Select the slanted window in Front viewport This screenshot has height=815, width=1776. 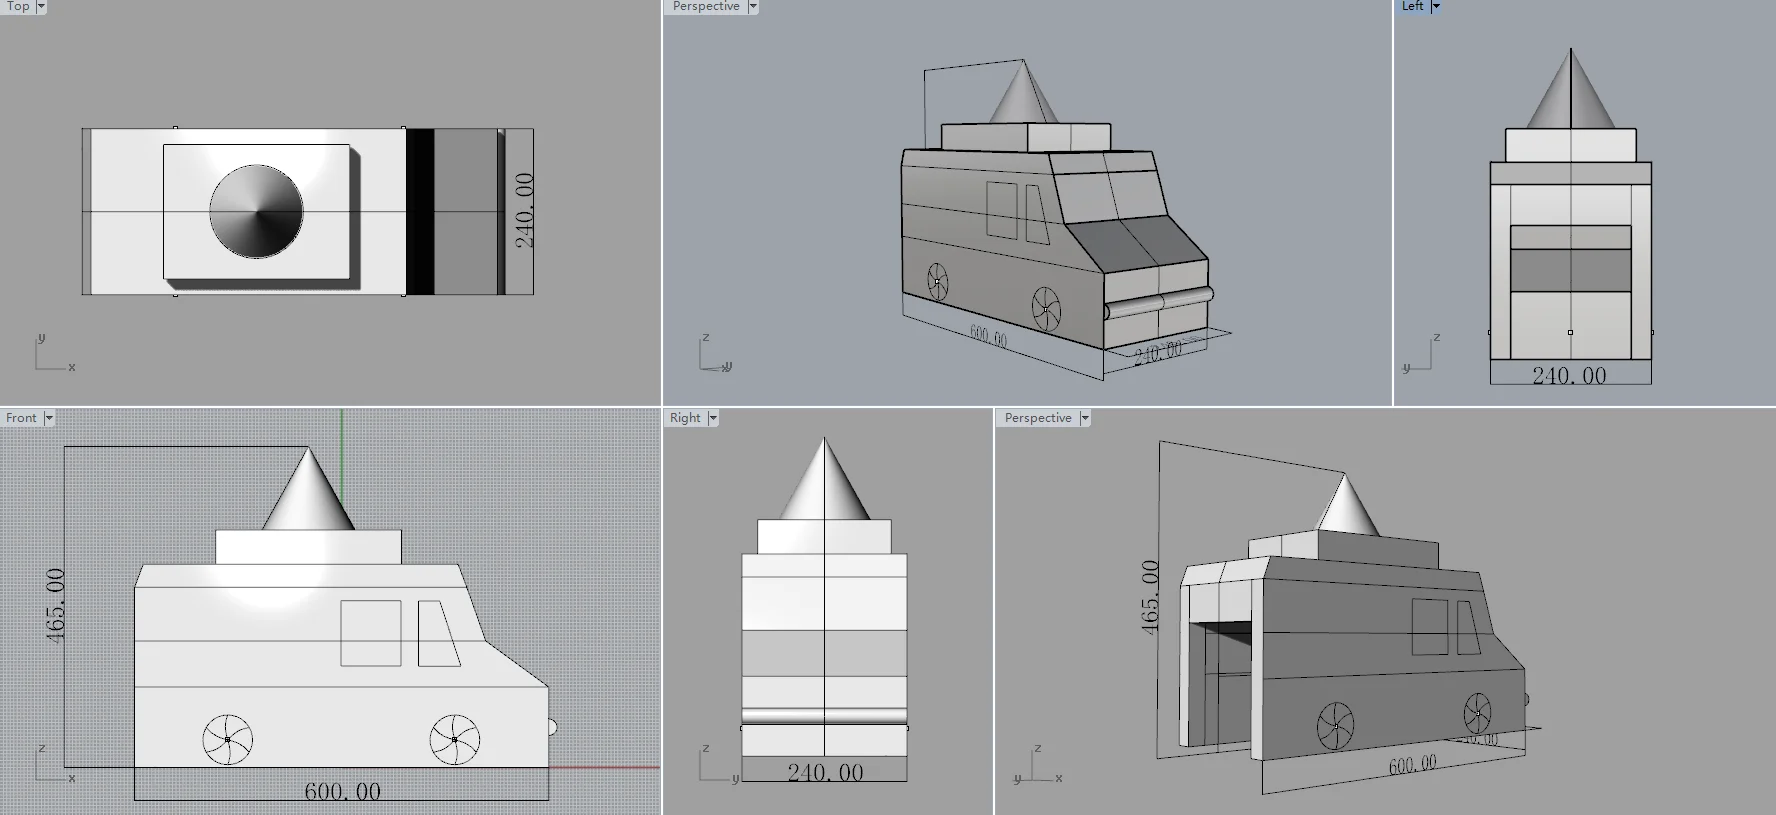(438, 633)
